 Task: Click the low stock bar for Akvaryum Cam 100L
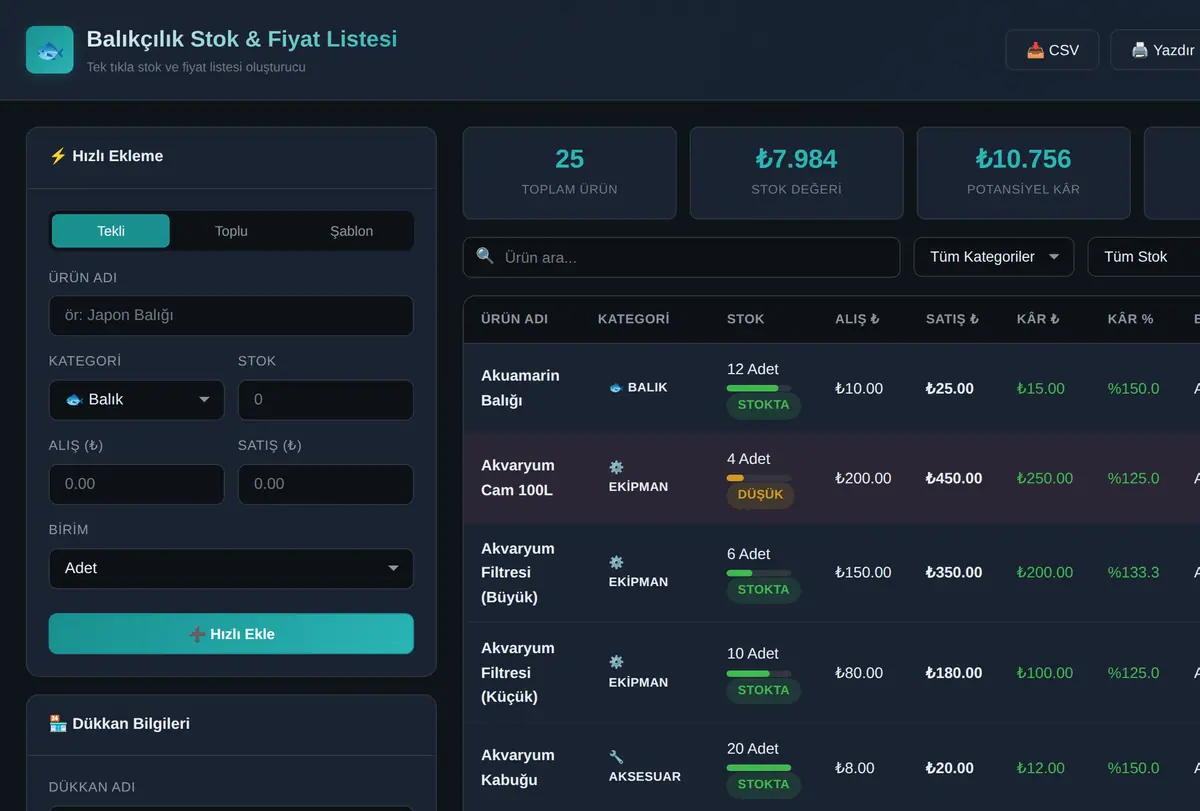759,478
